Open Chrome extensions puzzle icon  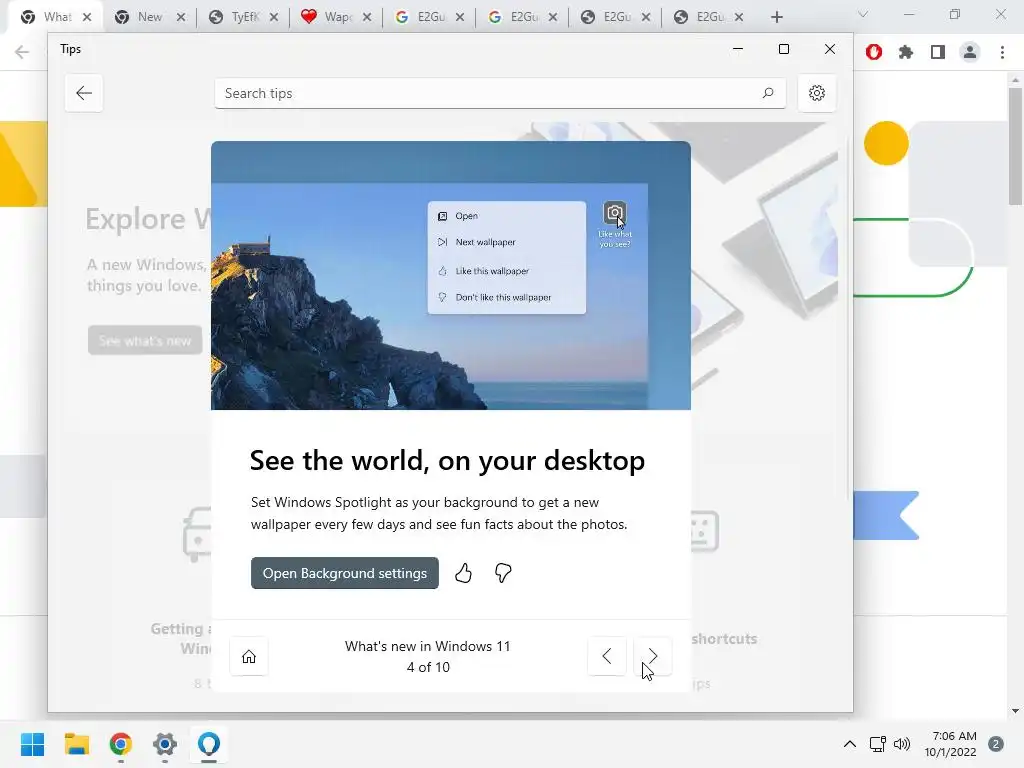pyautogui.click(x=906, y=52)
